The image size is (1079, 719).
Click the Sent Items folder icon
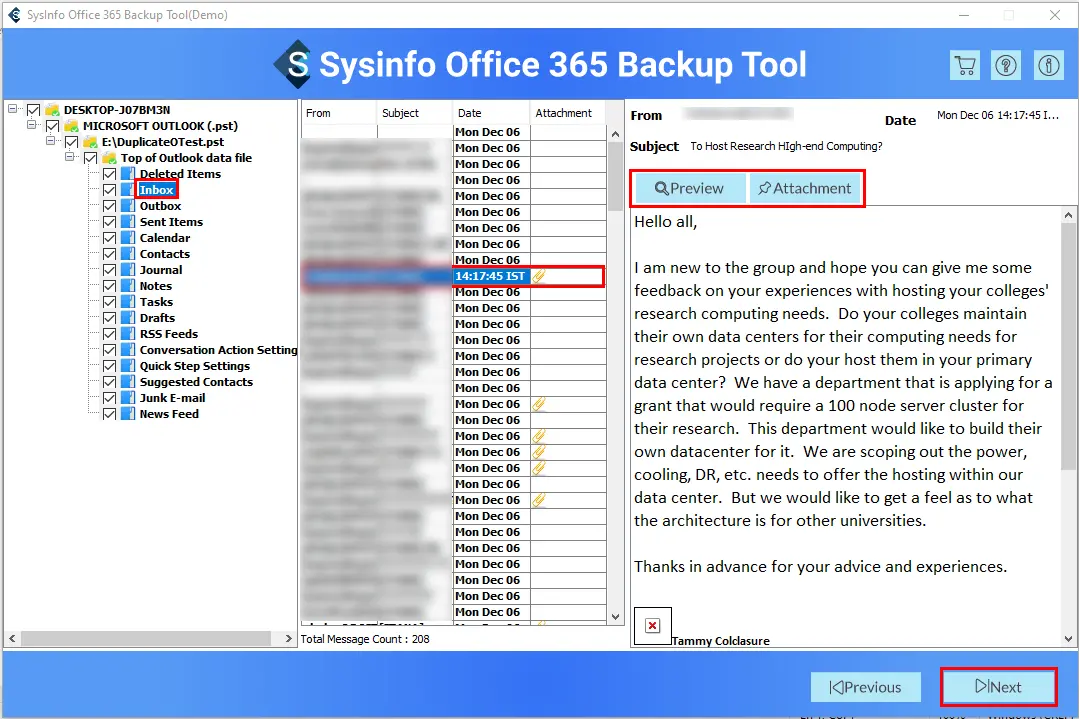click(128, 222)
